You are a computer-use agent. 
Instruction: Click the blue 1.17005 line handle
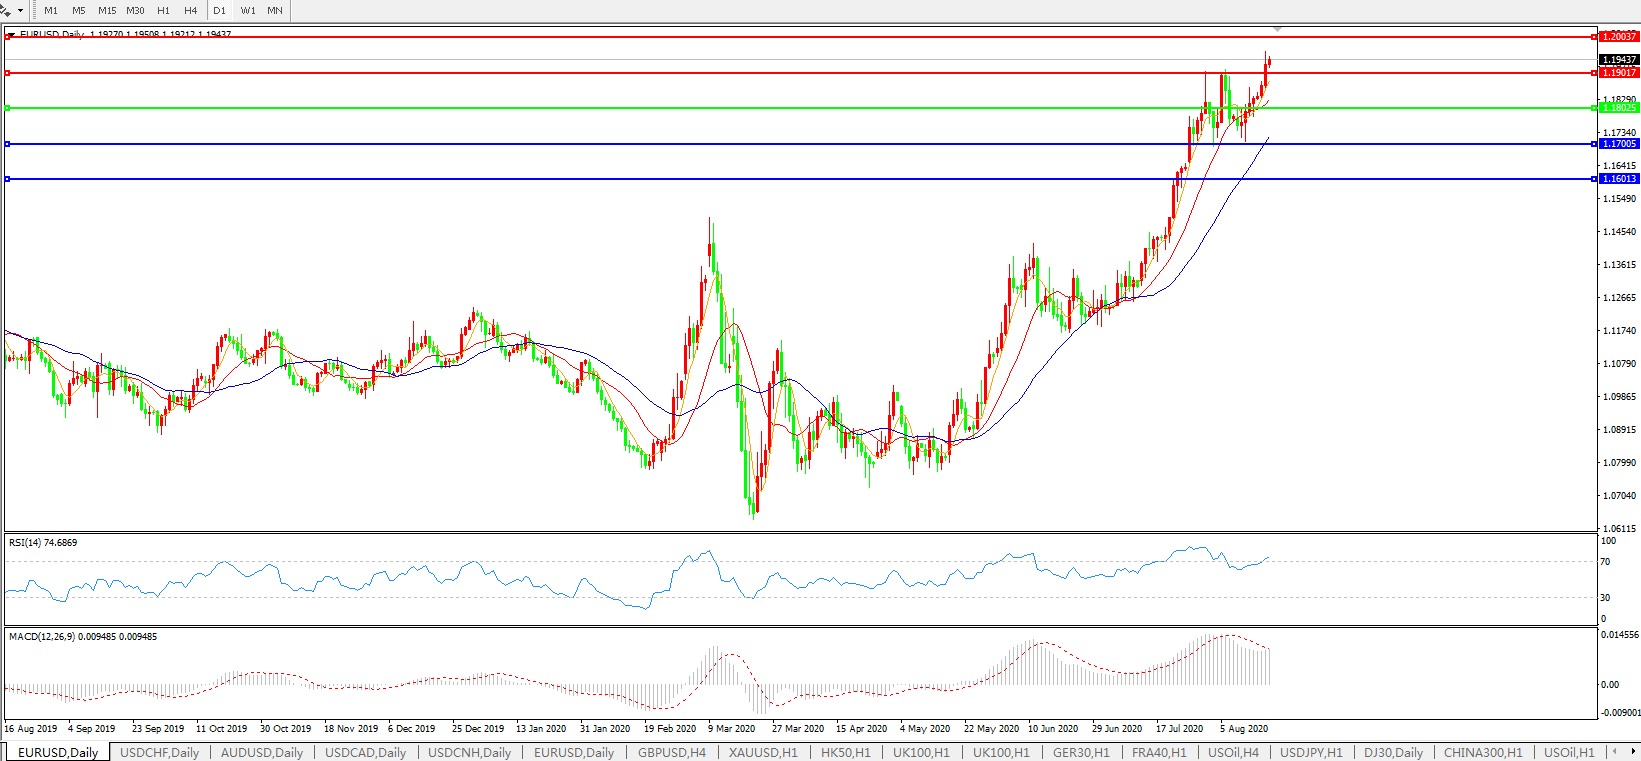(8, 144)
